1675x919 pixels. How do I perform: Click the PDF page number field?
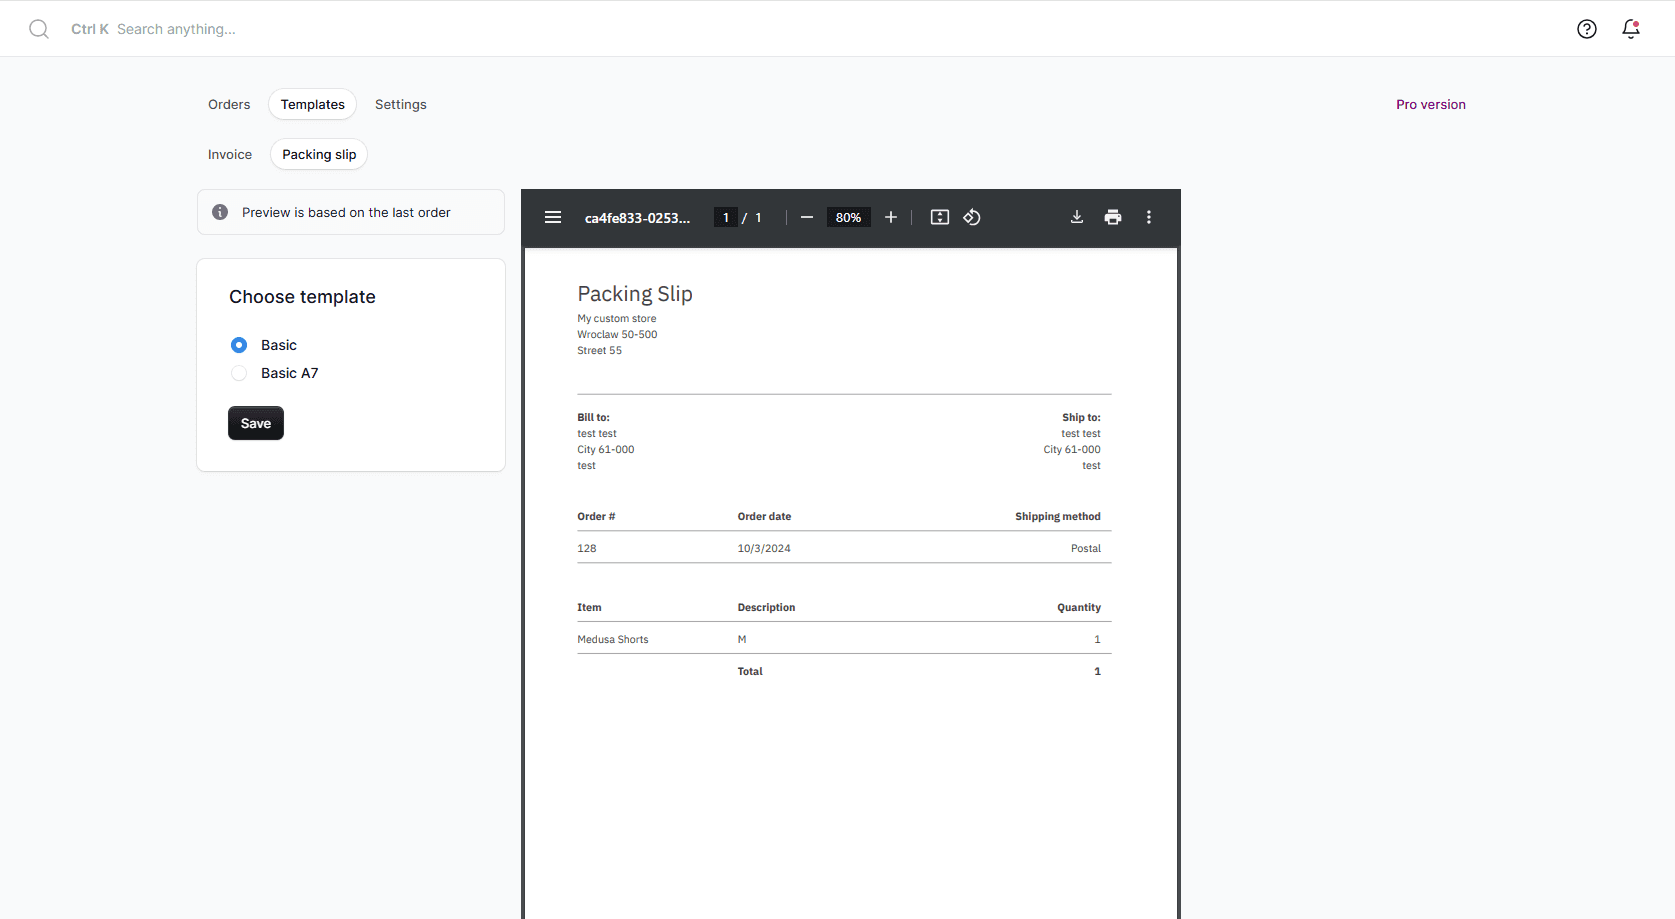[x=726, y=217]
